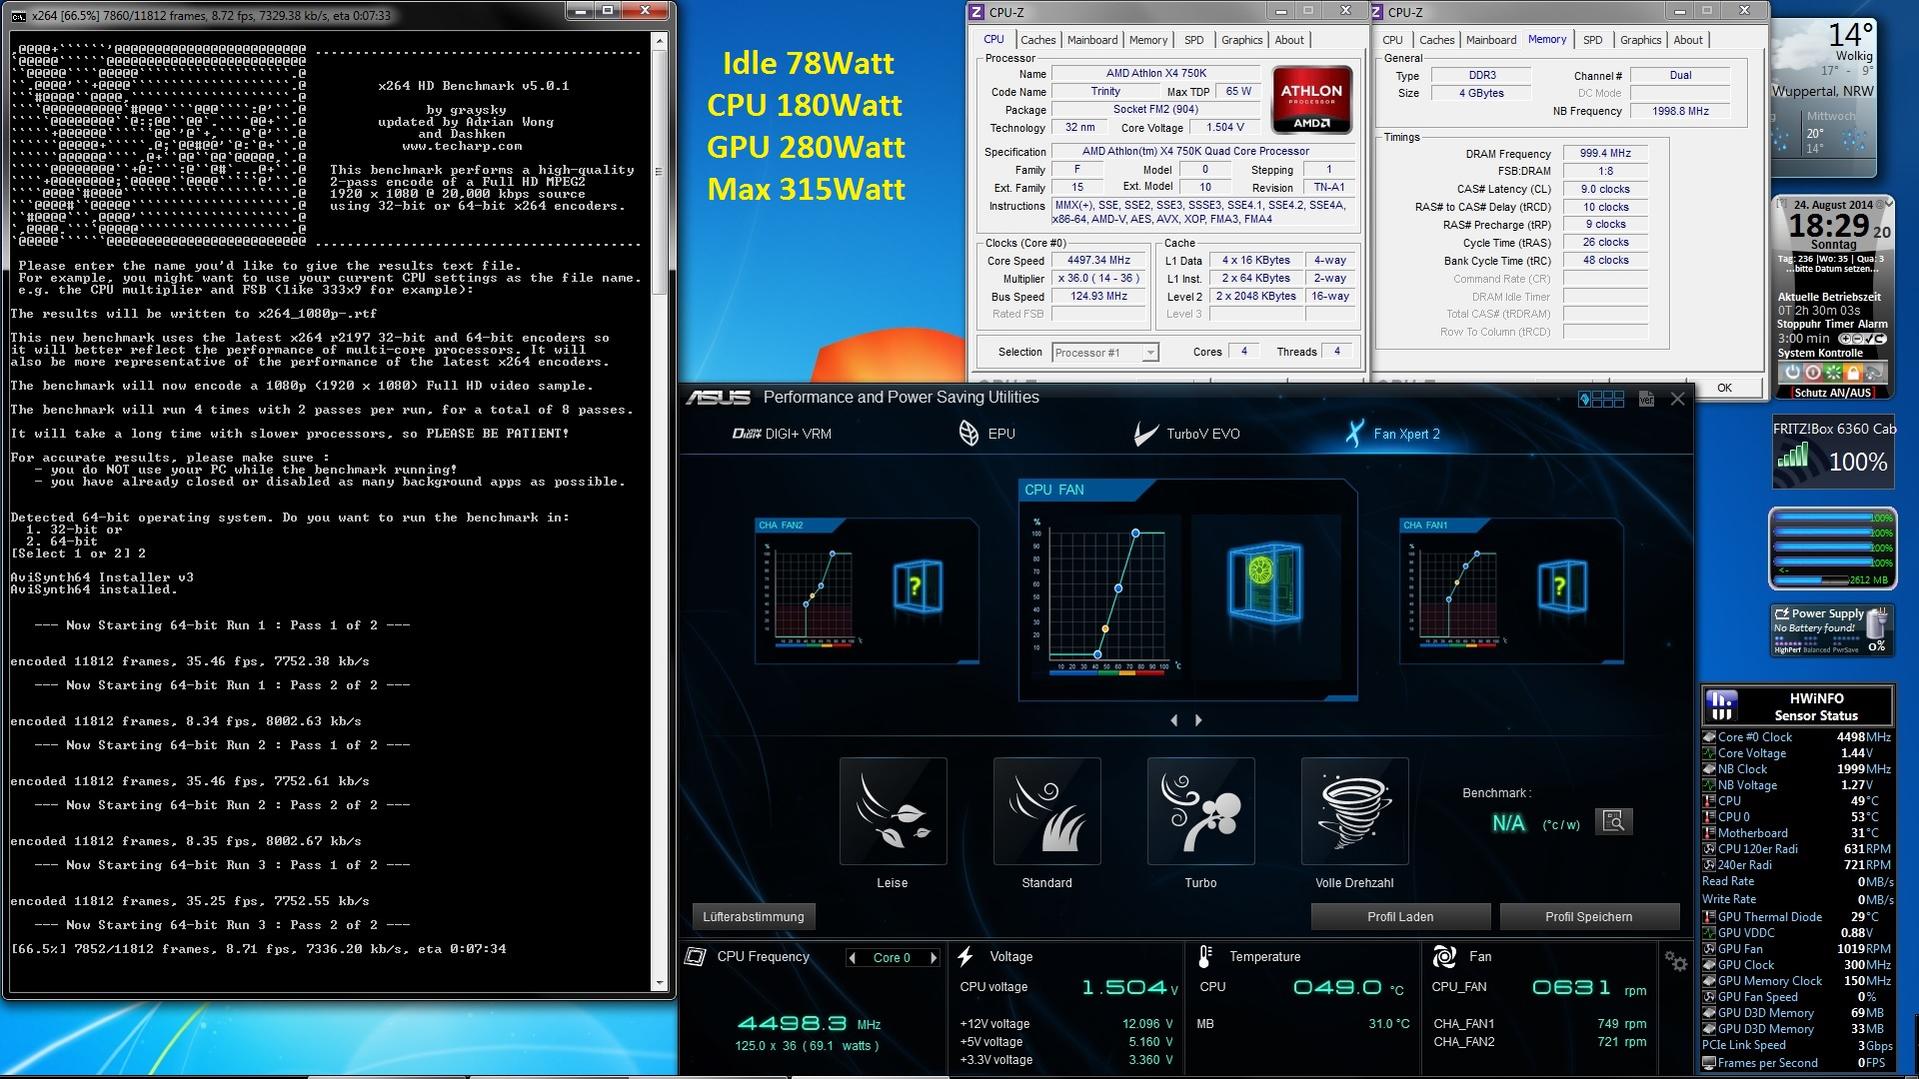Click the Profil Speichern button
1919x1079 pixels.
[1589, 917]
